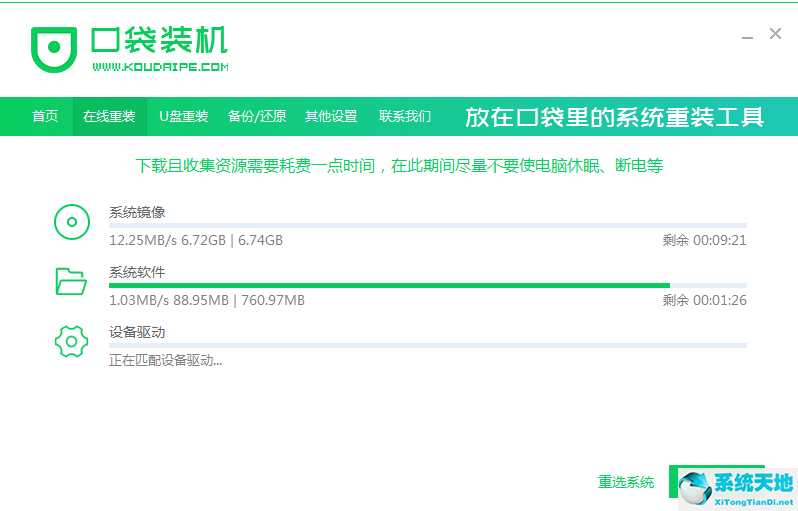Click the 剩余 00:09:21 remaining time
798x511 pixels.
click(704, 240)
